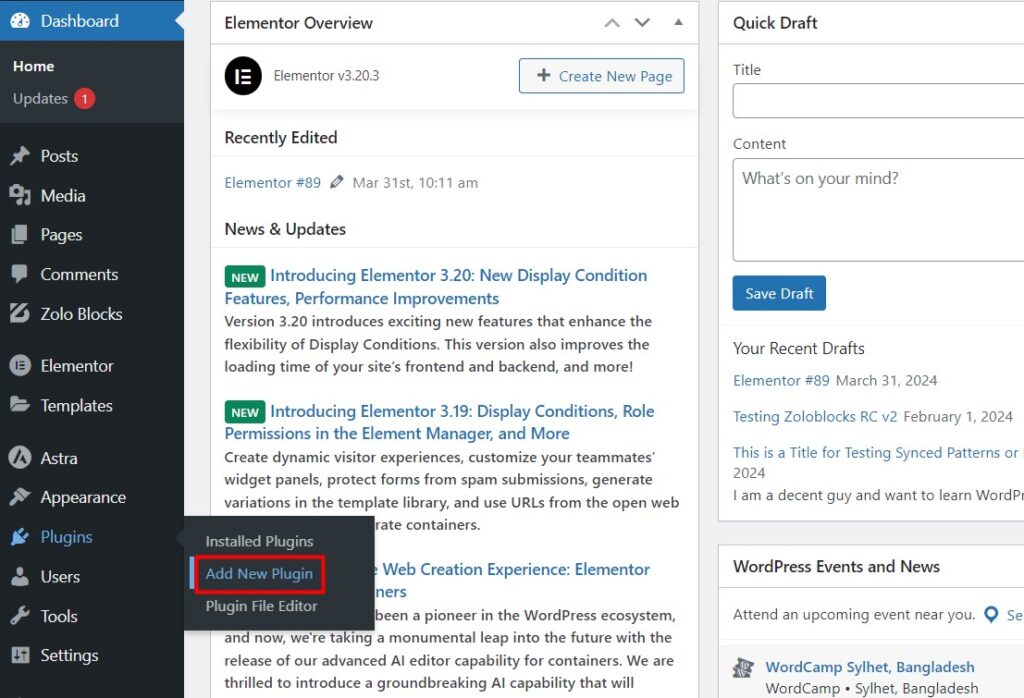Click the Appearance paintbrush icon
This screenshot has height=698, width=1024.
point(20,497)
